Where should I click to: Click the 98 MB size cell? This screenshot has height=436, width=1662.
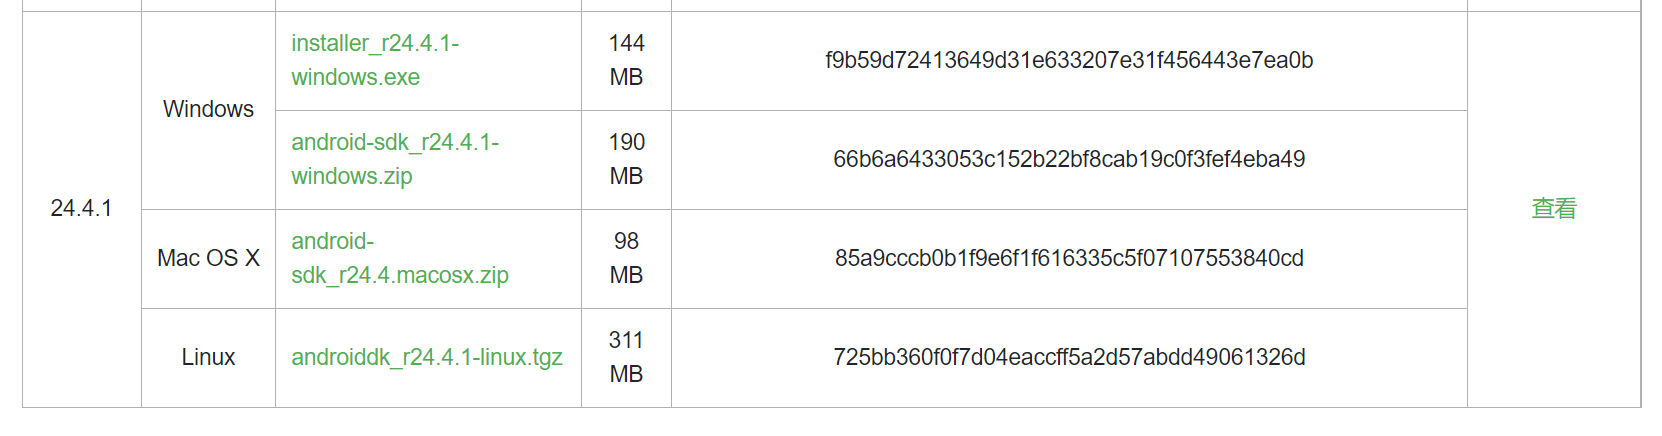(x=626, y=258)
